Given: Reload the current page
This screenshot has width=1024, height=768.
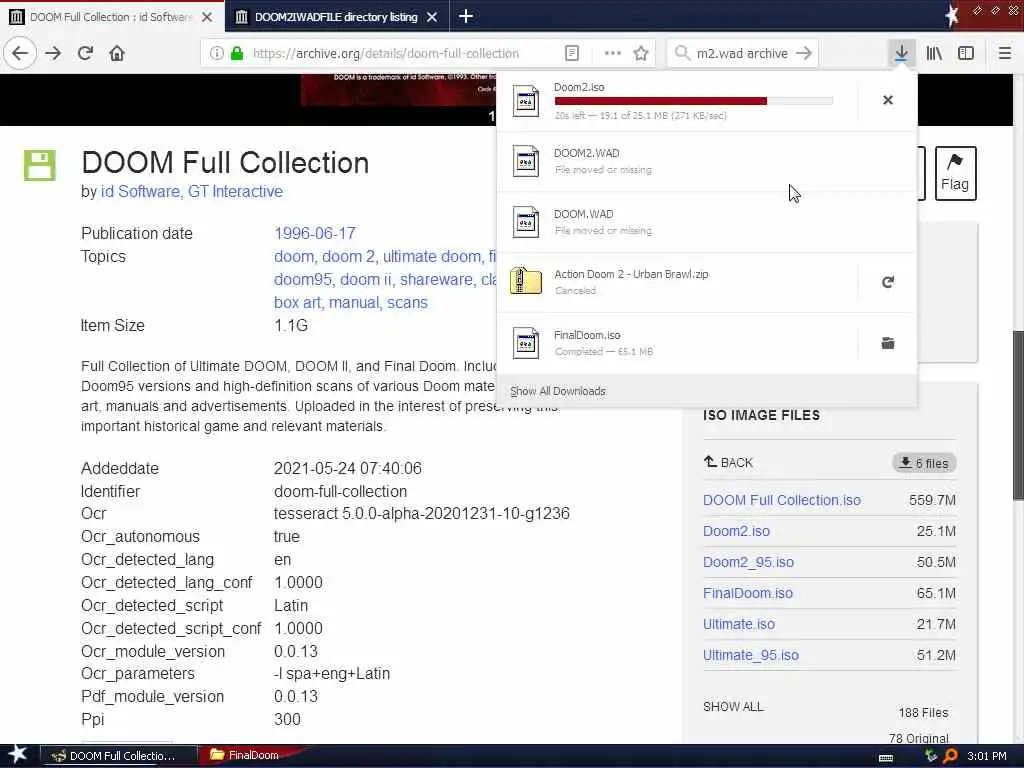Looking at the screenshot, I should click(x=85, y=53).
